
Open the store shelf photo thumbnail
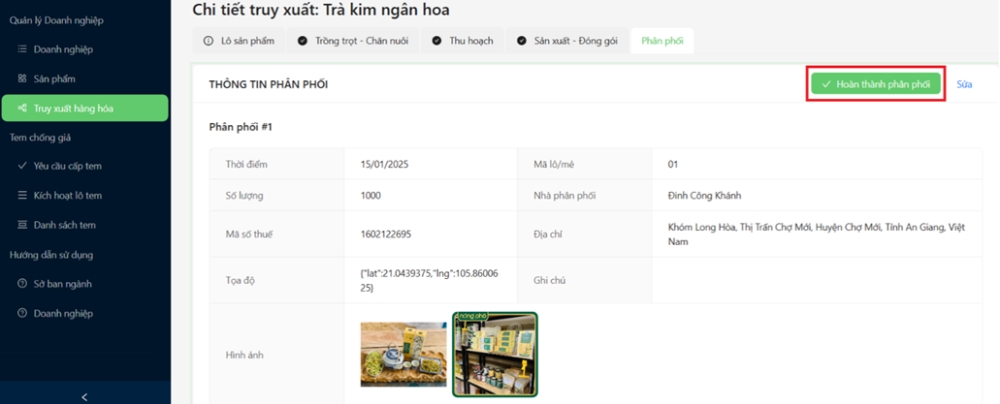tap(495, 354)
